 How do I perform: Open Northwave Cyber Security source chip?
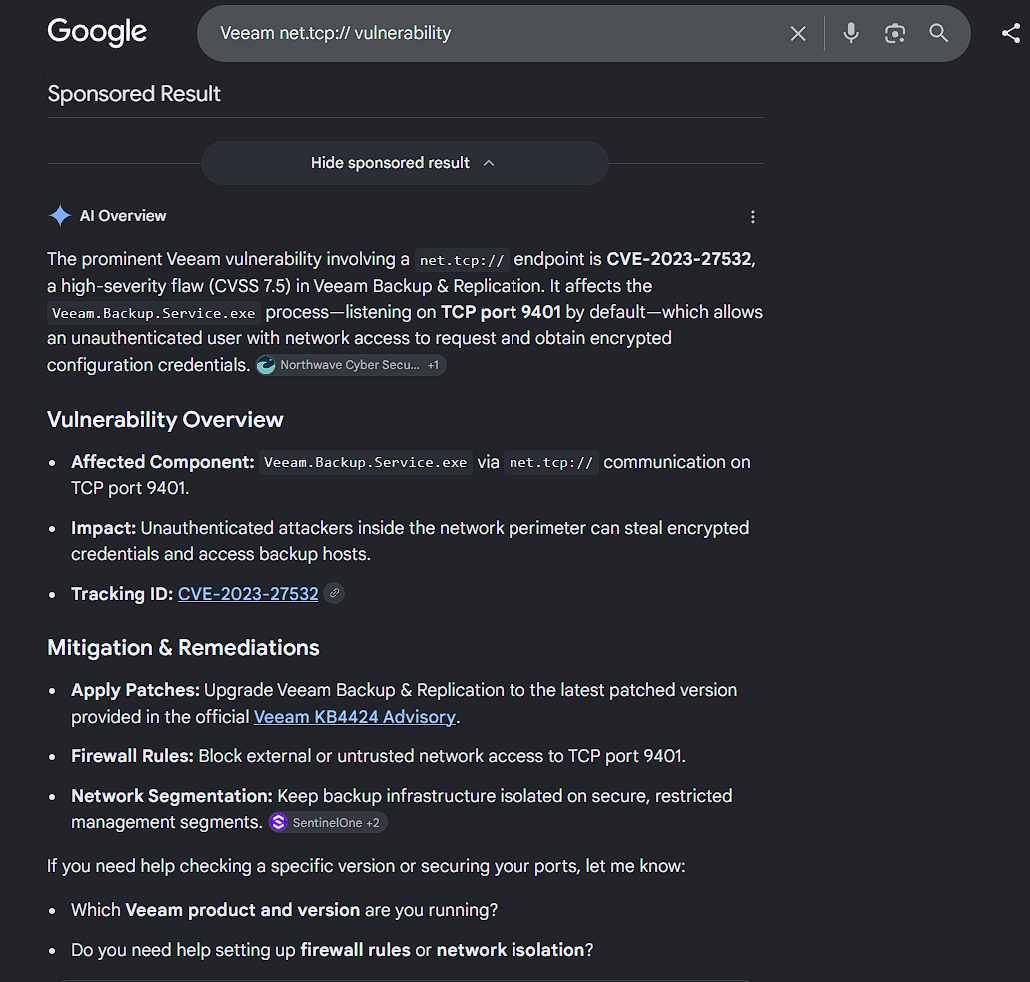351,365
